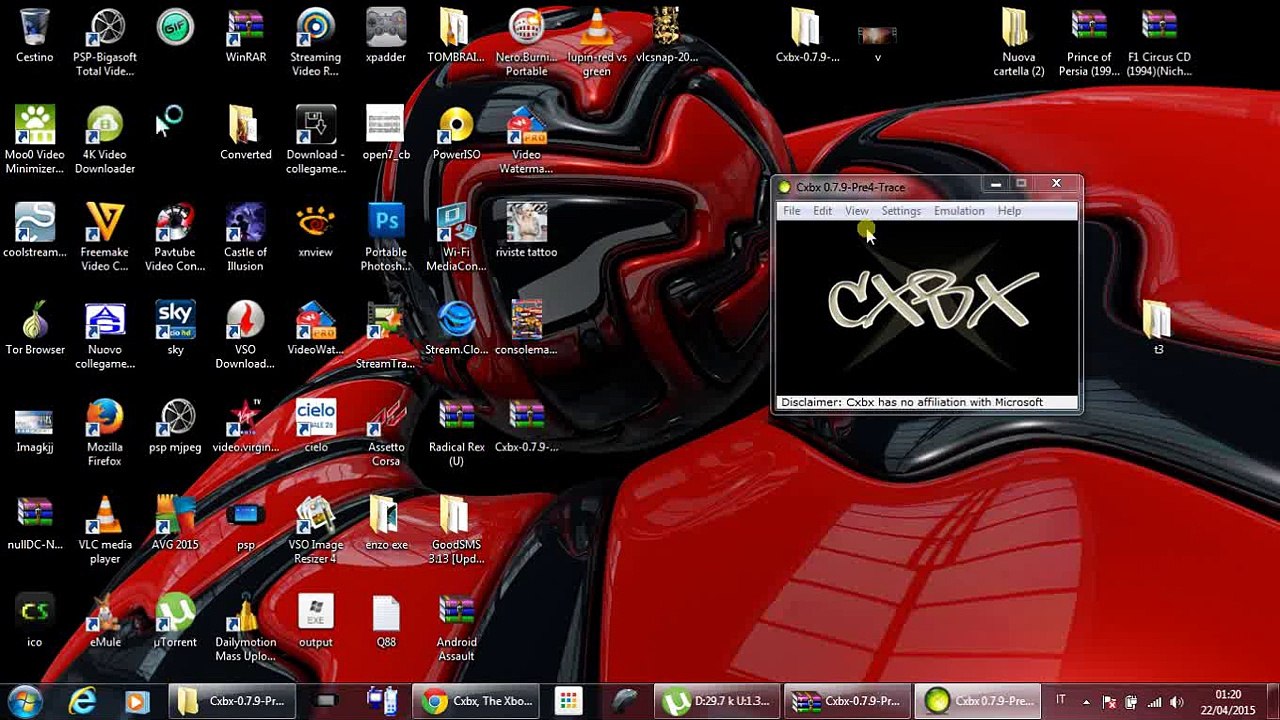Select the vlcsnap-20 image file
This screenshot has height=720, width=1280.
(x=667, y=37)
